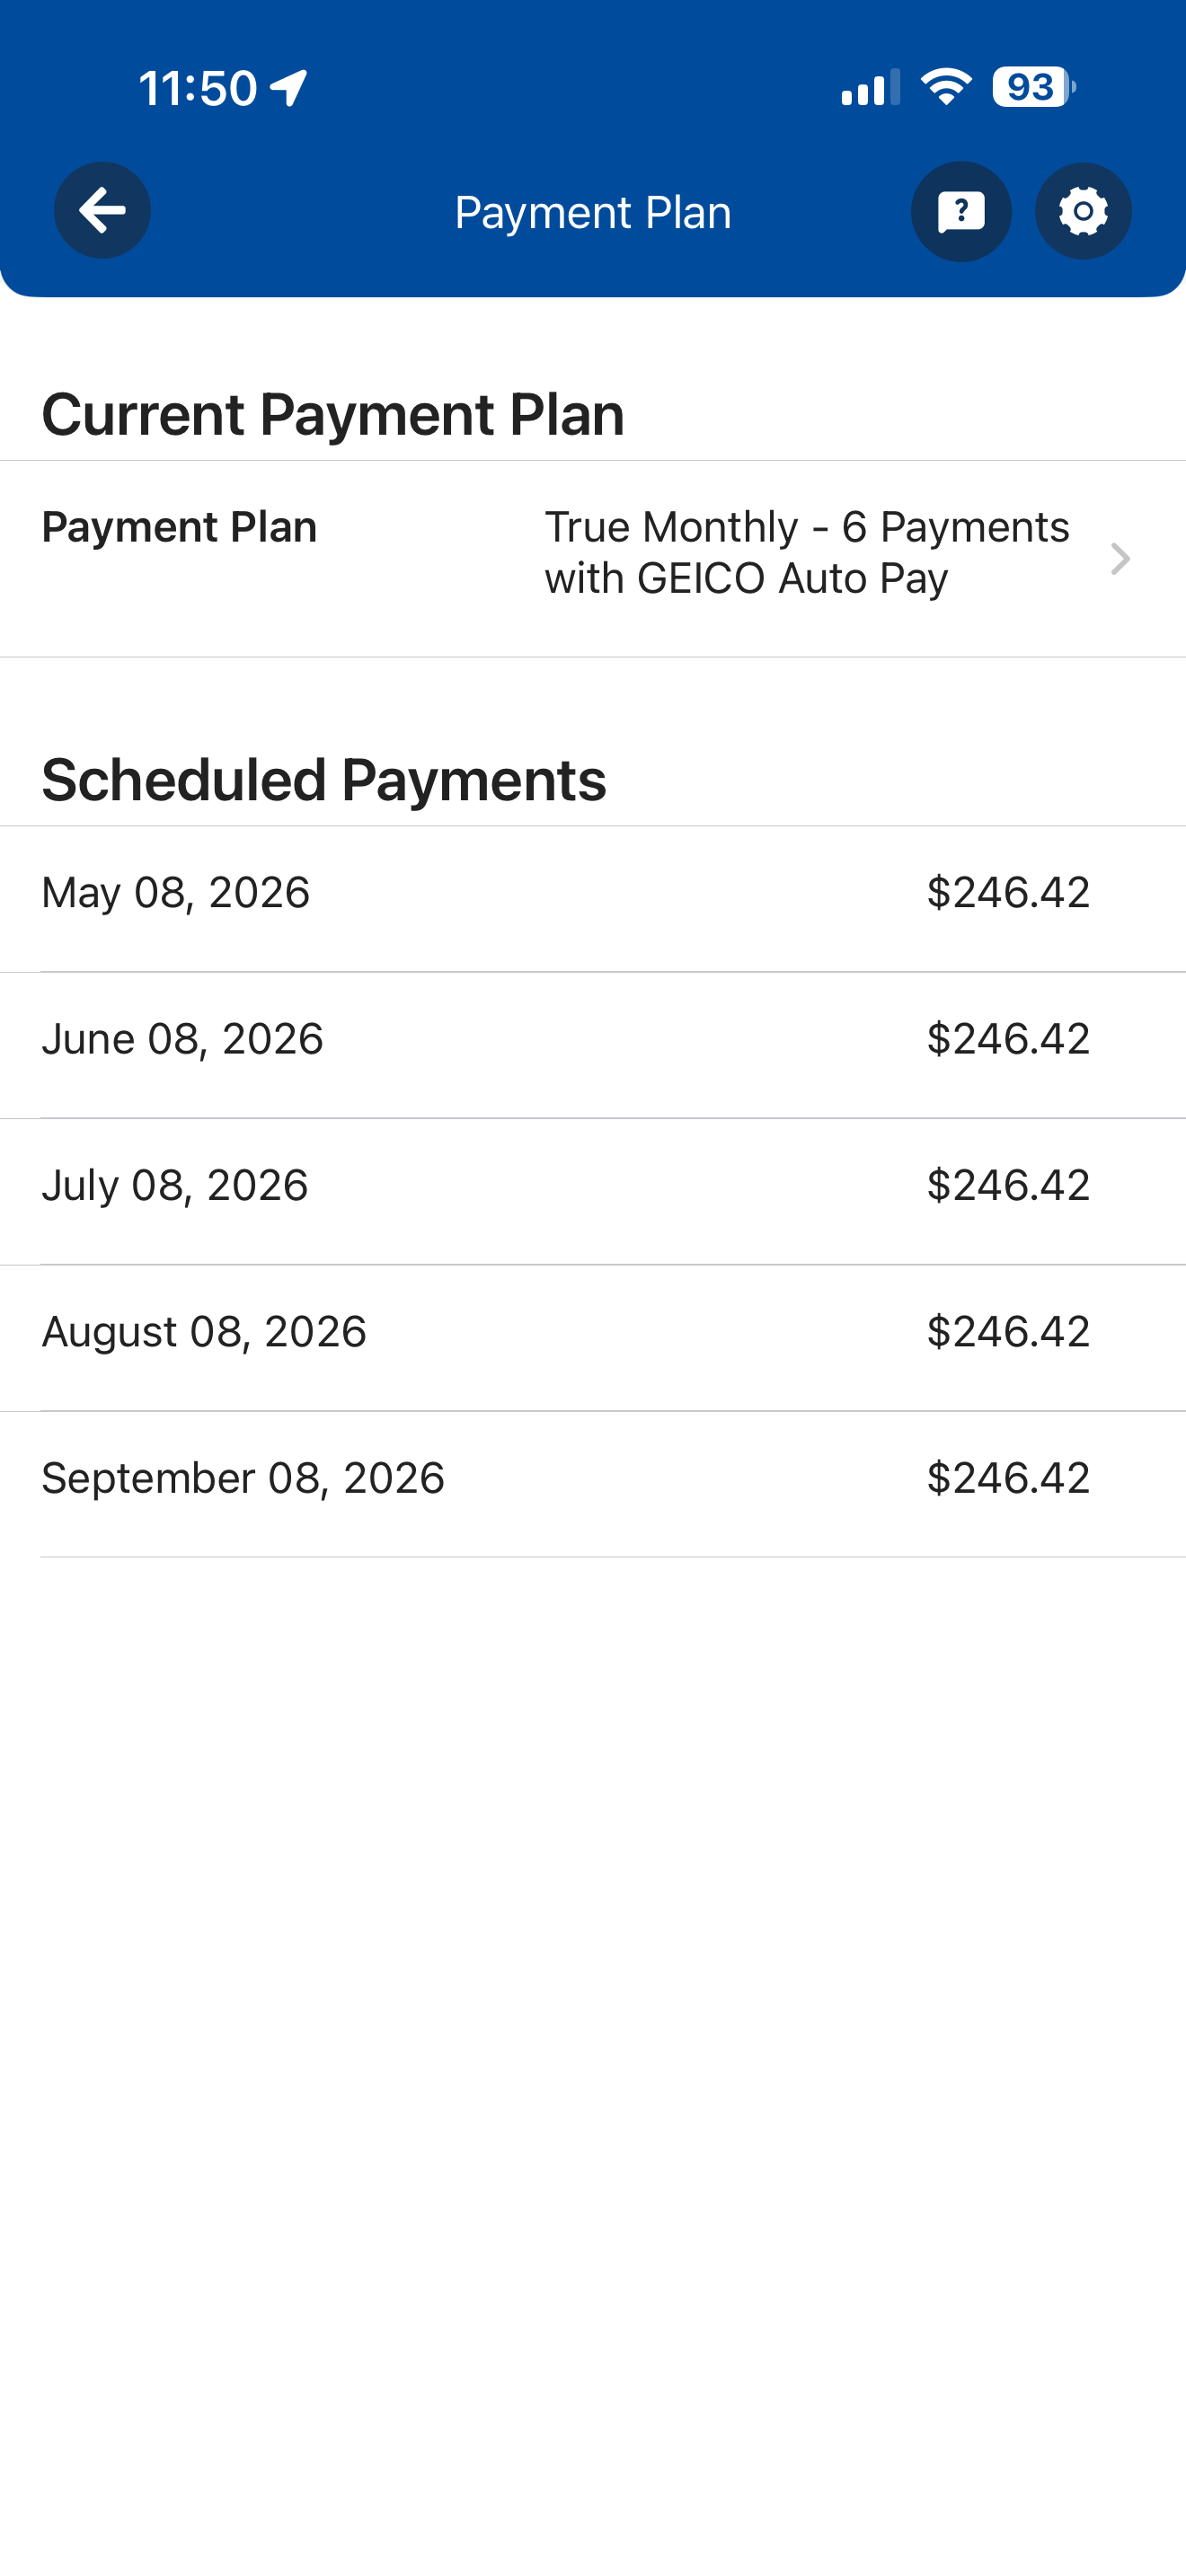Tap the location arrow in status bar
1186x2576 pixels.
coord(289,88)
